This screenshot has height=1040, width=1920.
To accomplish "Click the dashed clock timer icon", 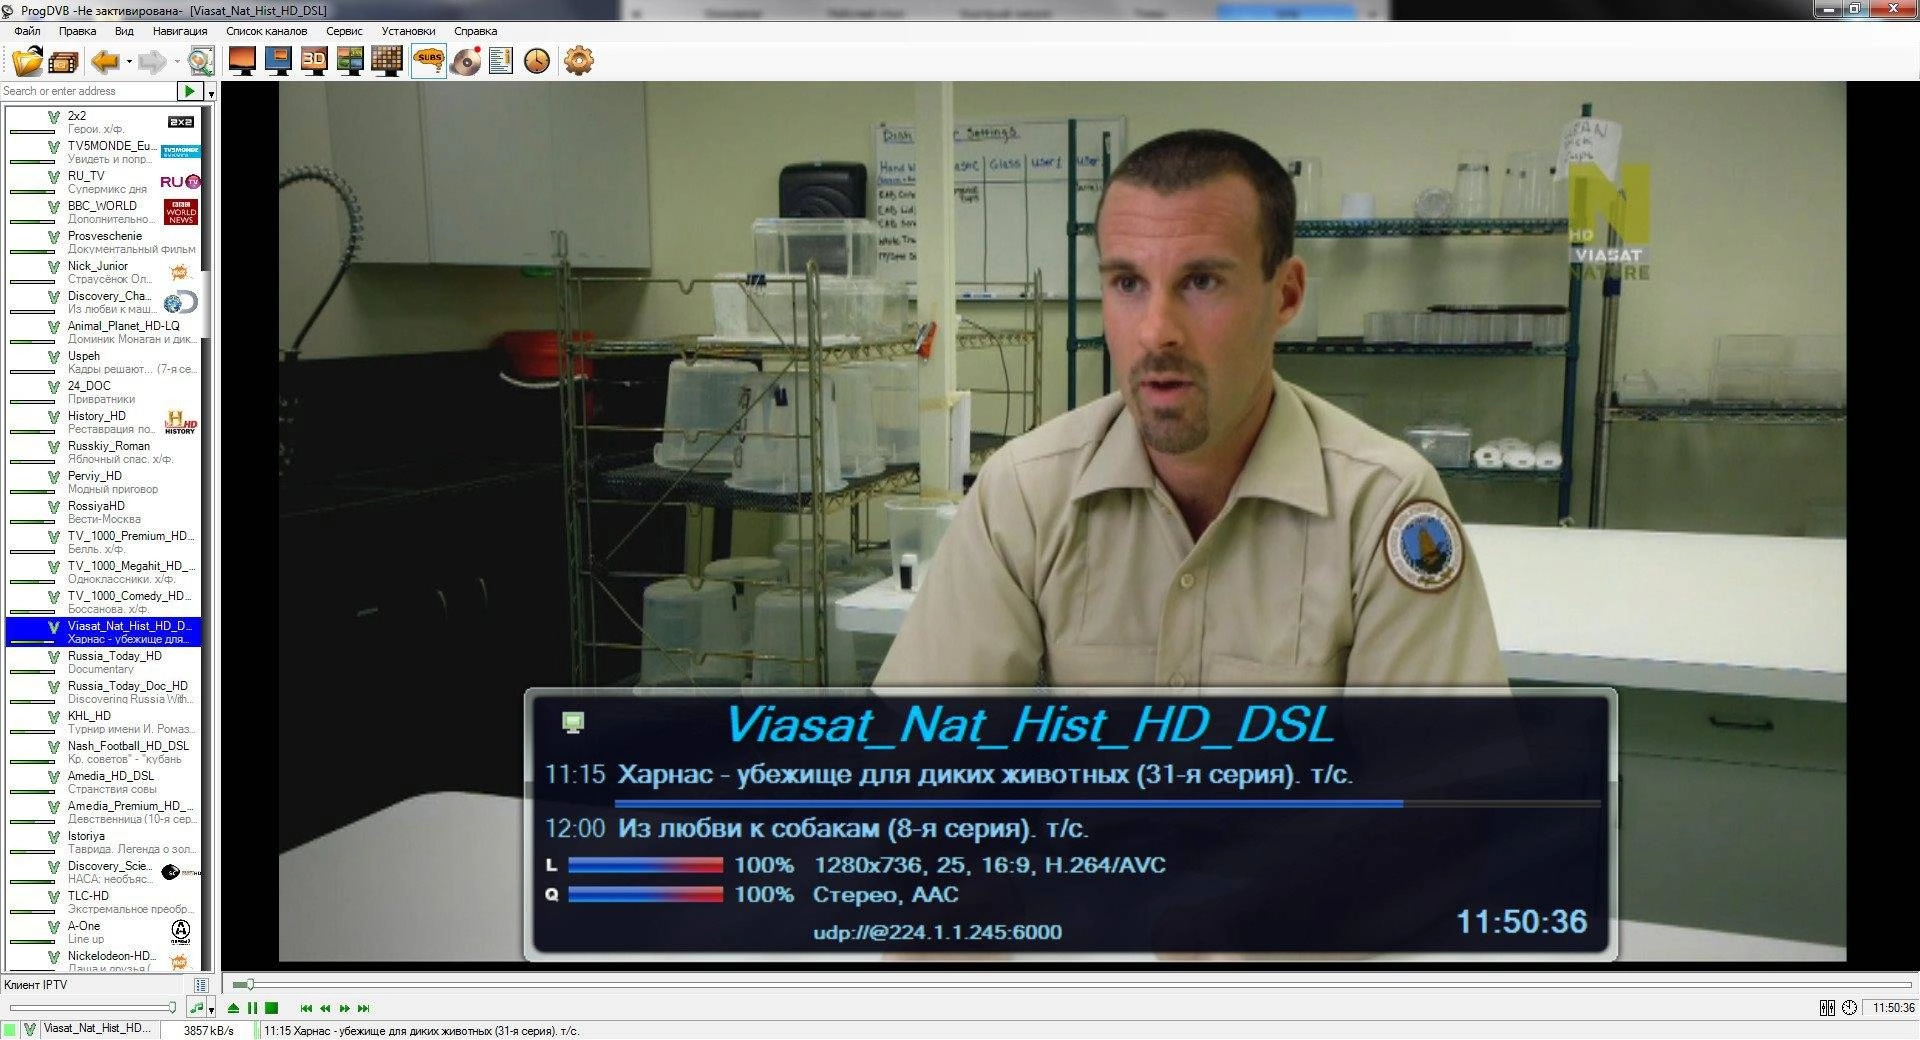I will pyautogui.click(x=1849, y=1008).
